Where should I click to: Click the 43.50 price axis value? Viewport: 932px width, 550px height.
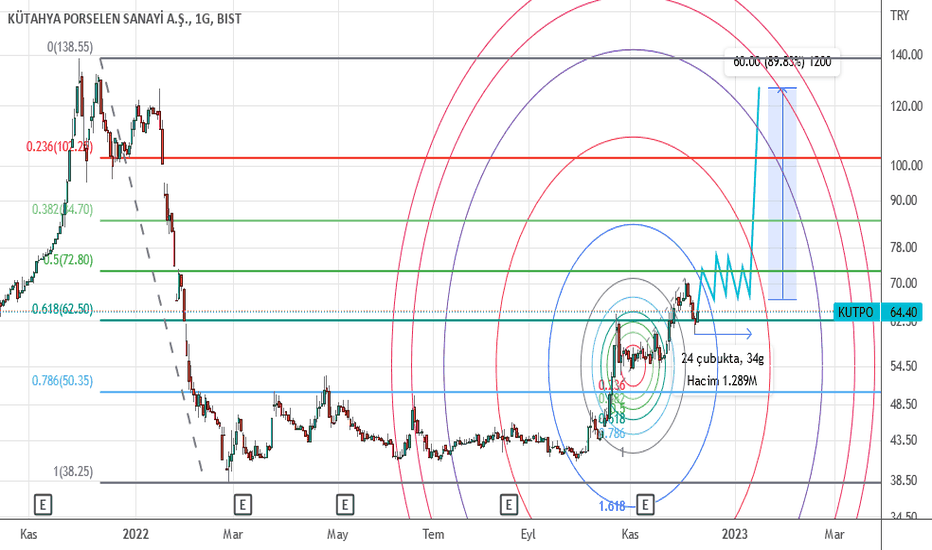tap(903, 440)
